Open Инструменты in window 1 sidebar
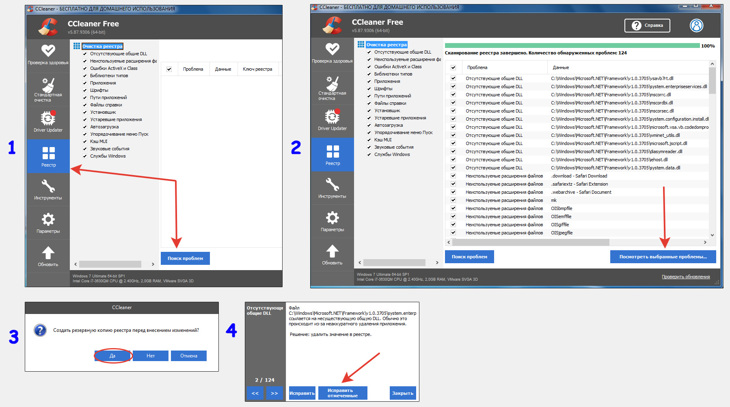The width and height of the screenshot is (730, 407). 48,190
